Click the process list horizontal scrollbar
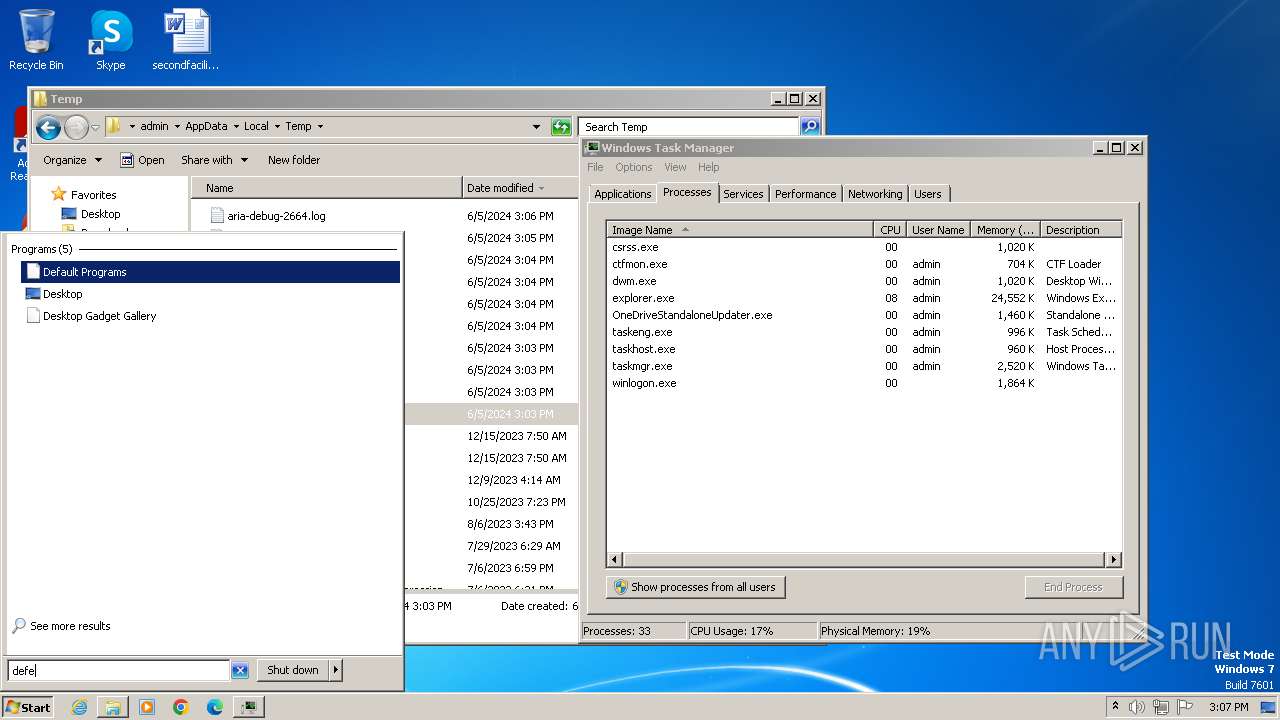1280x720 pixels. click(x=864, y=560)
